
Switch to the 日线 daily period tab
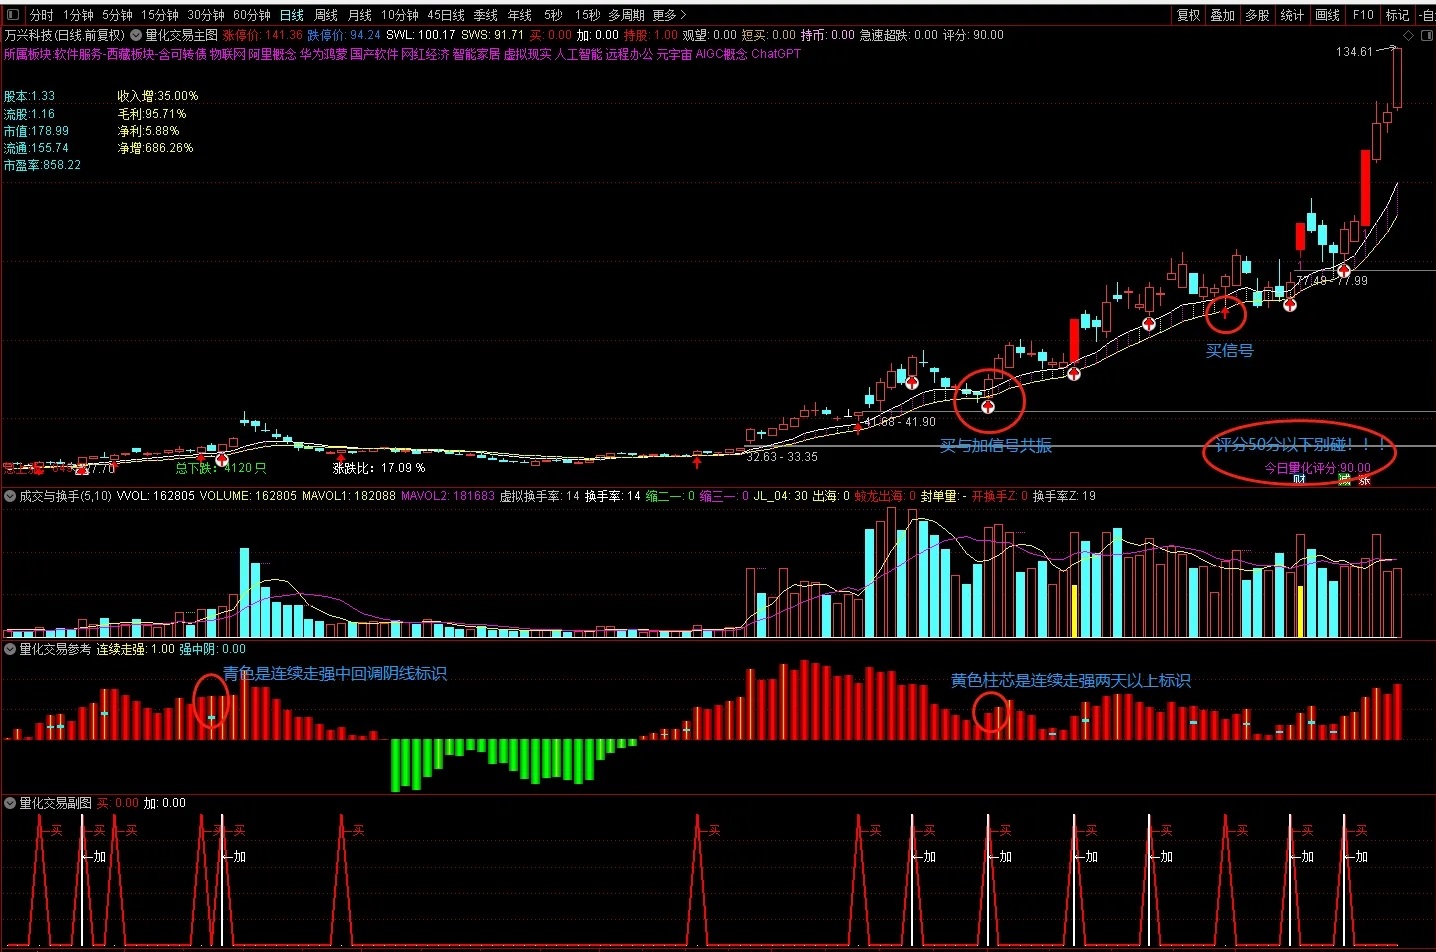pyautogui.click(x=292, y=15)
